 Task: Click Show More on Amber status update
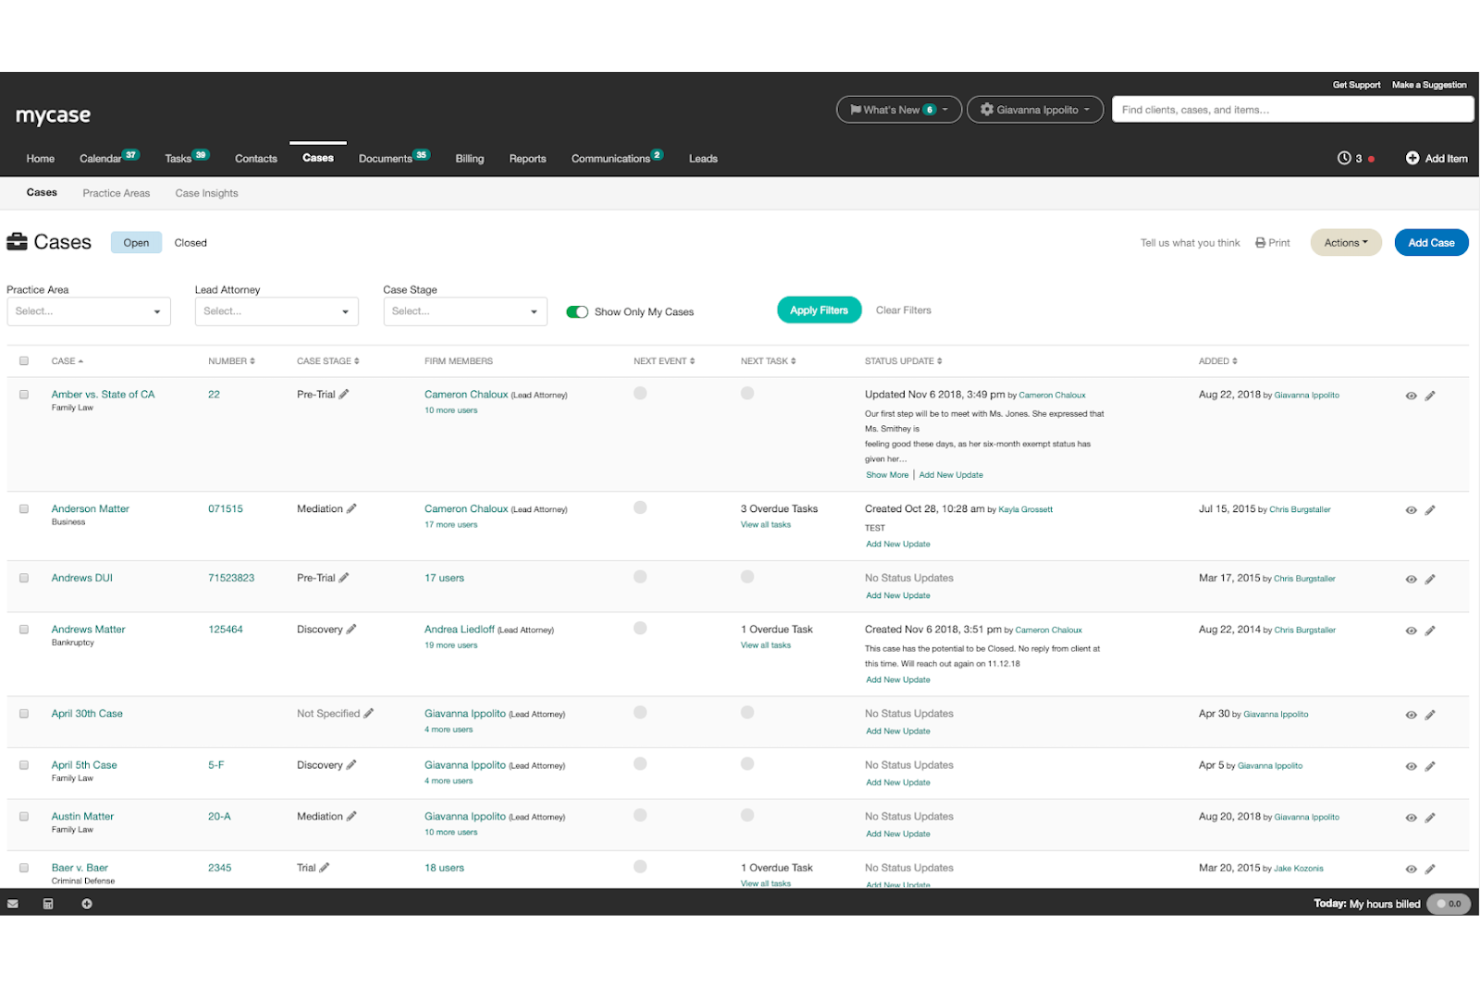point(887,475)
